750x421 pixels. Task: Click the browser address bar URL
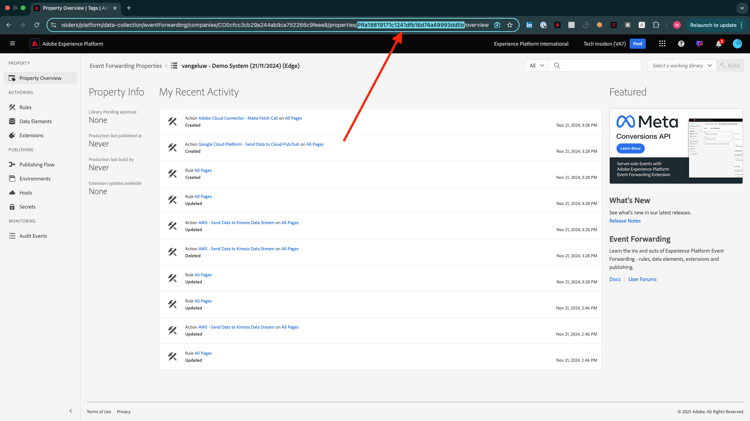click(x=275, y=25)
